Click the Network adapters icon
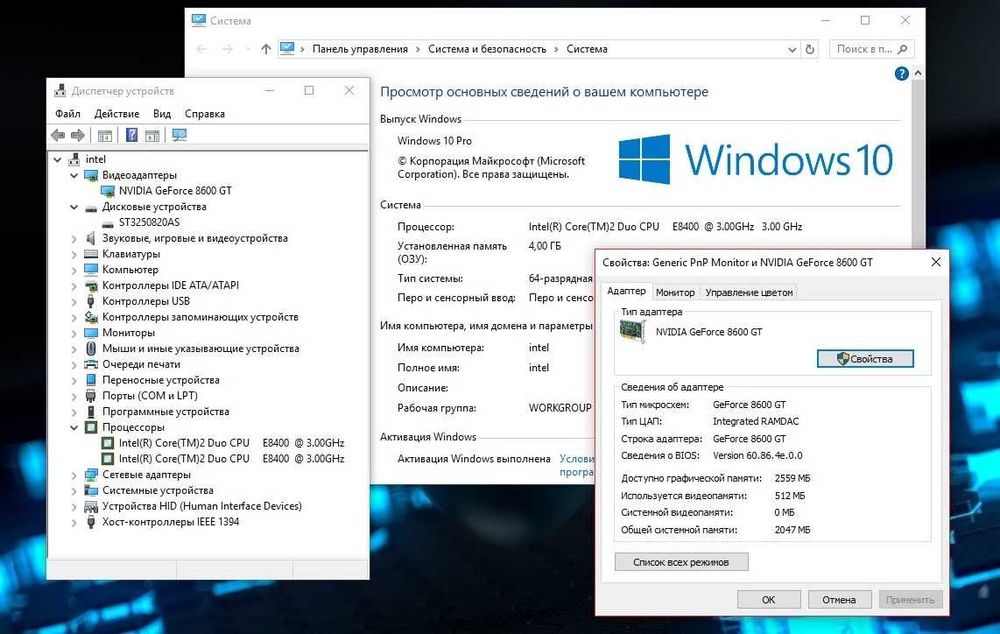 [x=91, y=475]
